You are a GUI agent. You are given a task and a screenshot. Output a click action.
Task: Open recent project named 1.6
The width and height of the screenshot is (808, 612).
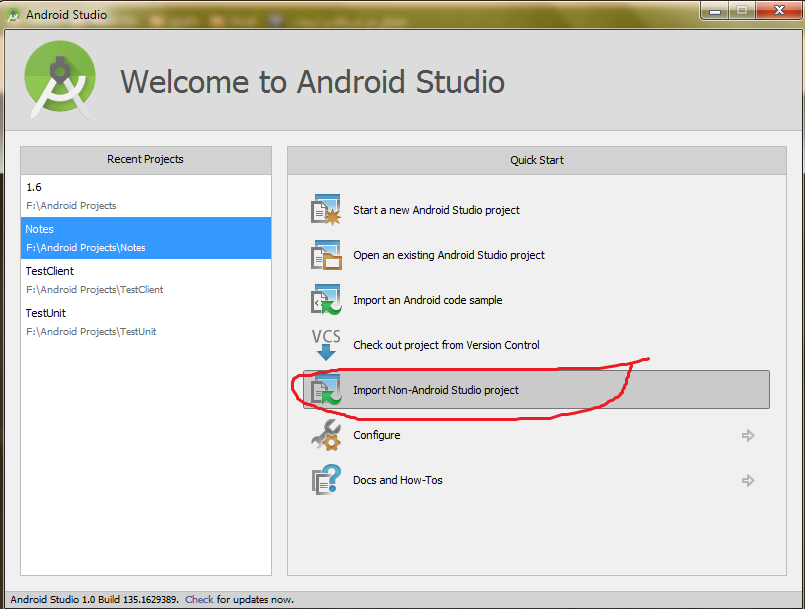click(x=146, y=196)
